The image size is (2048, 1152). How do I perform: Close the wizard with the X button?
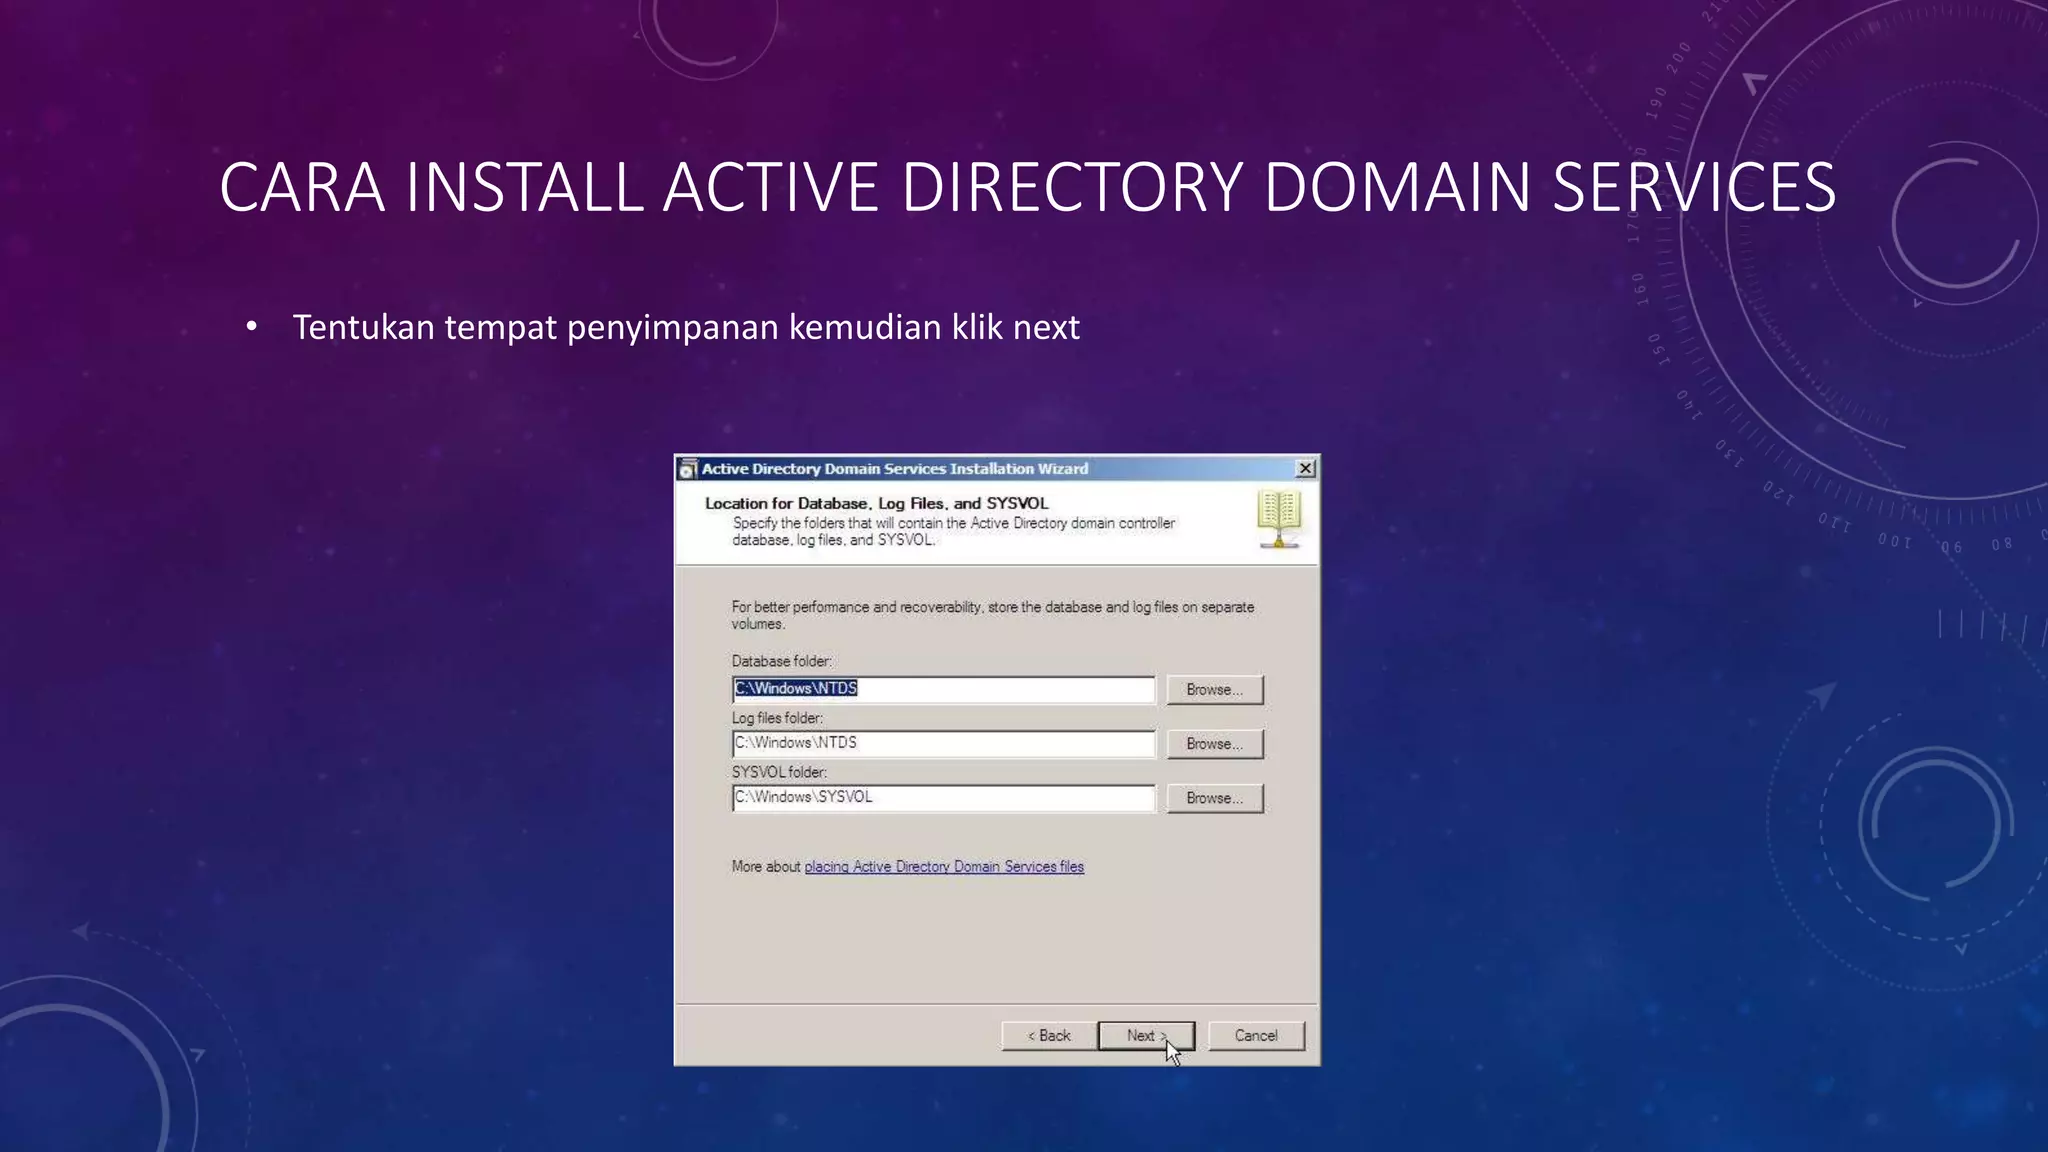(1305, 469)
